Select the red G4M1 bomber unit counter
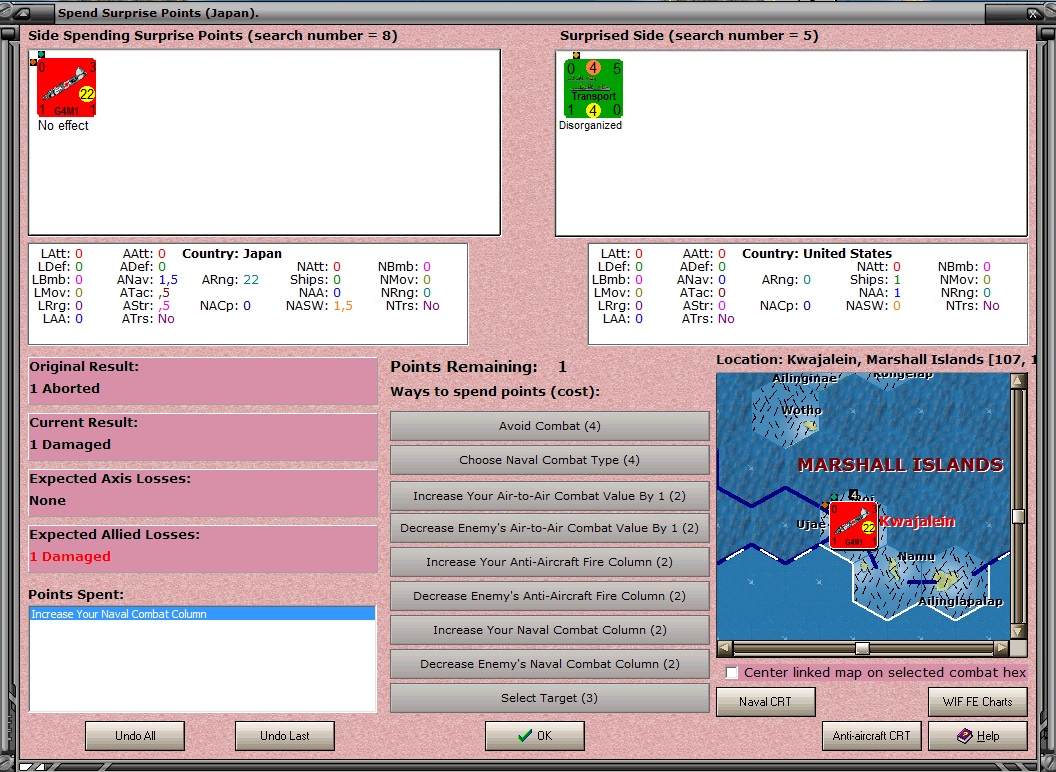This screenshot has width=1056, height=772. coord(66,88)
